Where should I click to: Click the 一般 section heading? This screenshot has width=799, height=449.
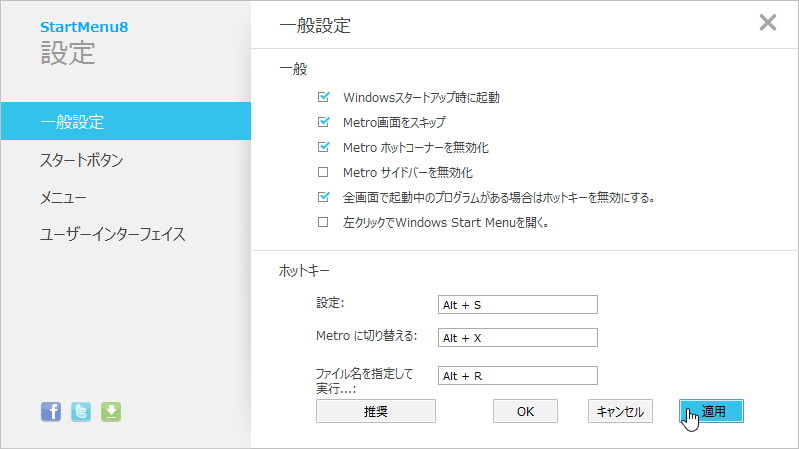pos(294,69)
